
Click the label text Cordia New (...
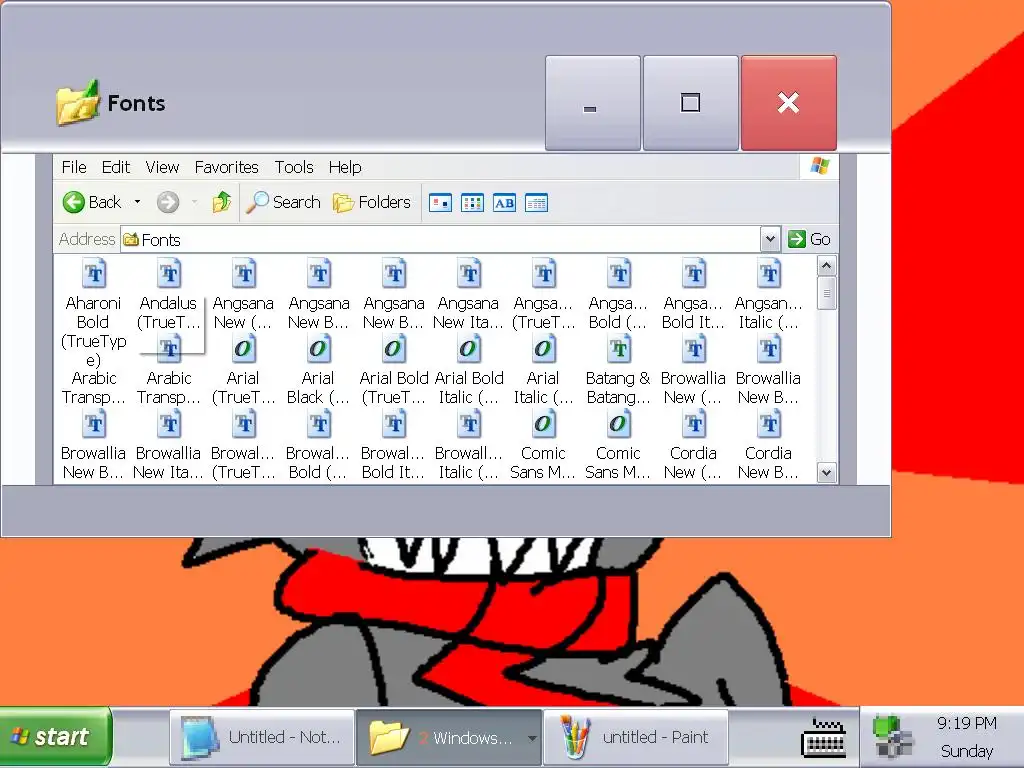[693, 463]
